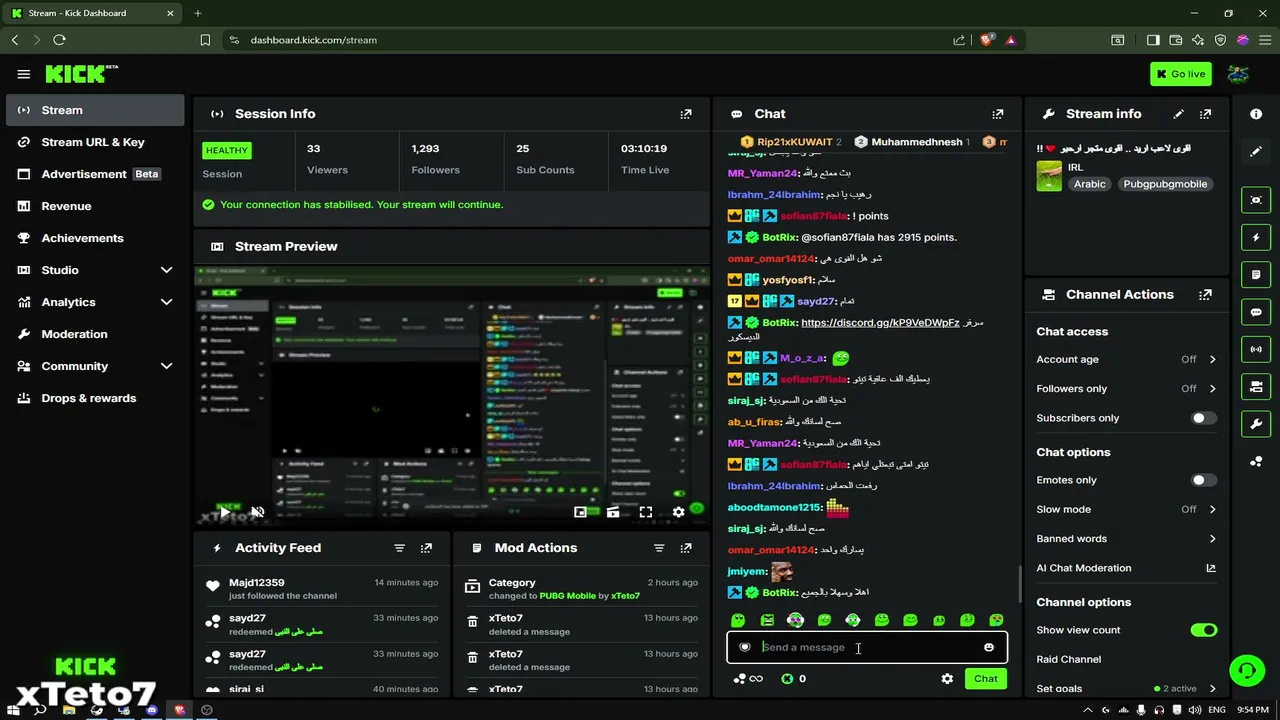Toggle the Chat panel in right rail
This screenshot has height=720, width=1280.
pos(1256,312)
